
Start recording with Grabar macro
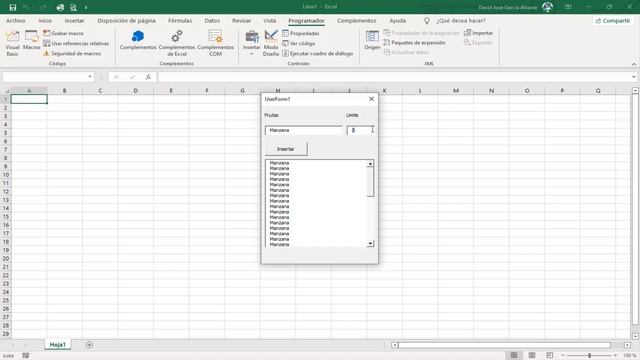coord(64,33)
